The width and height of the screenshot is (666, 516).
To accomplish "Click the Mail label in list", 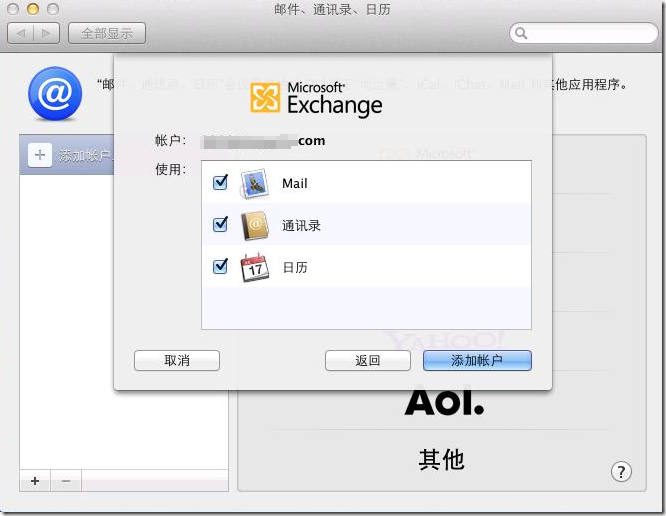I will click(295, 183).
